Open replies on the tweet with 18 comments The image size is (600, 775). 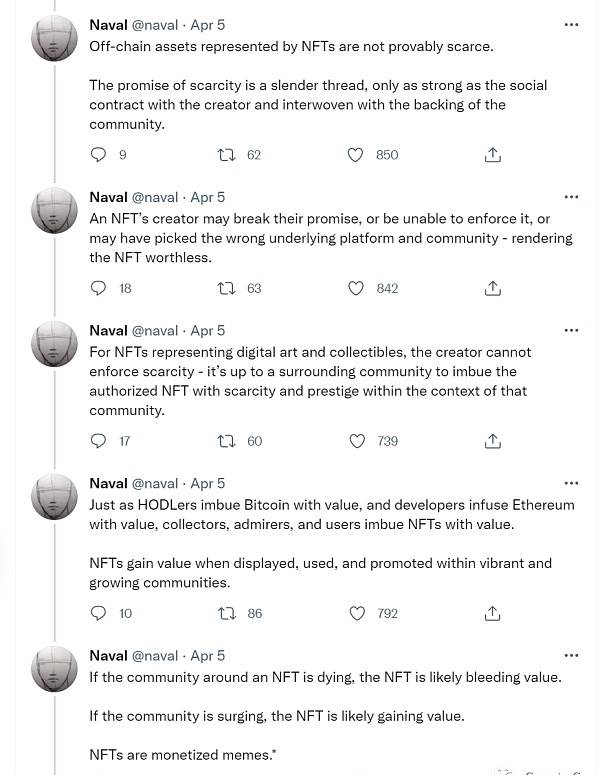point(98,288)
